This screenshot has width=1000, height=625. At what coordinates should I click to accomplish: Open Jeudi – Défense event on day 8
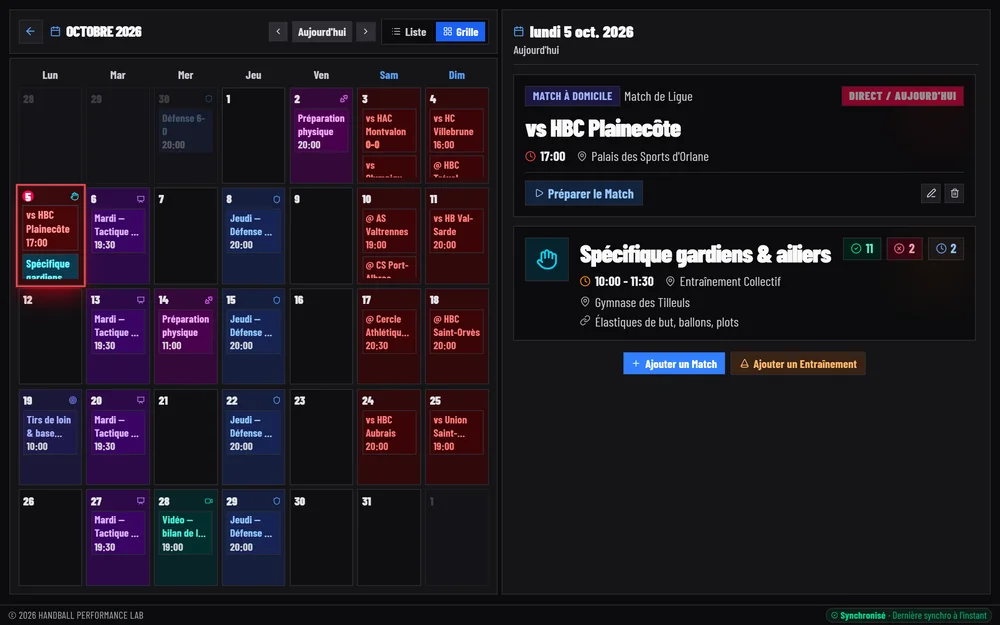253,232
